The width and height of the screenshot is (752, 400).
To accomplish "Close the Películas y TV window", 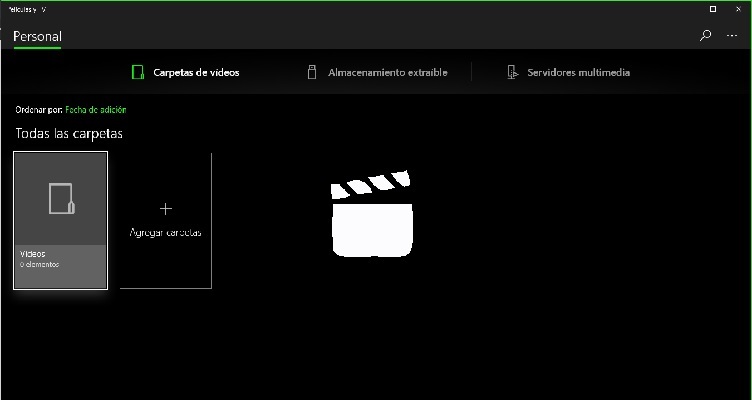I will [x=739, y=9].
